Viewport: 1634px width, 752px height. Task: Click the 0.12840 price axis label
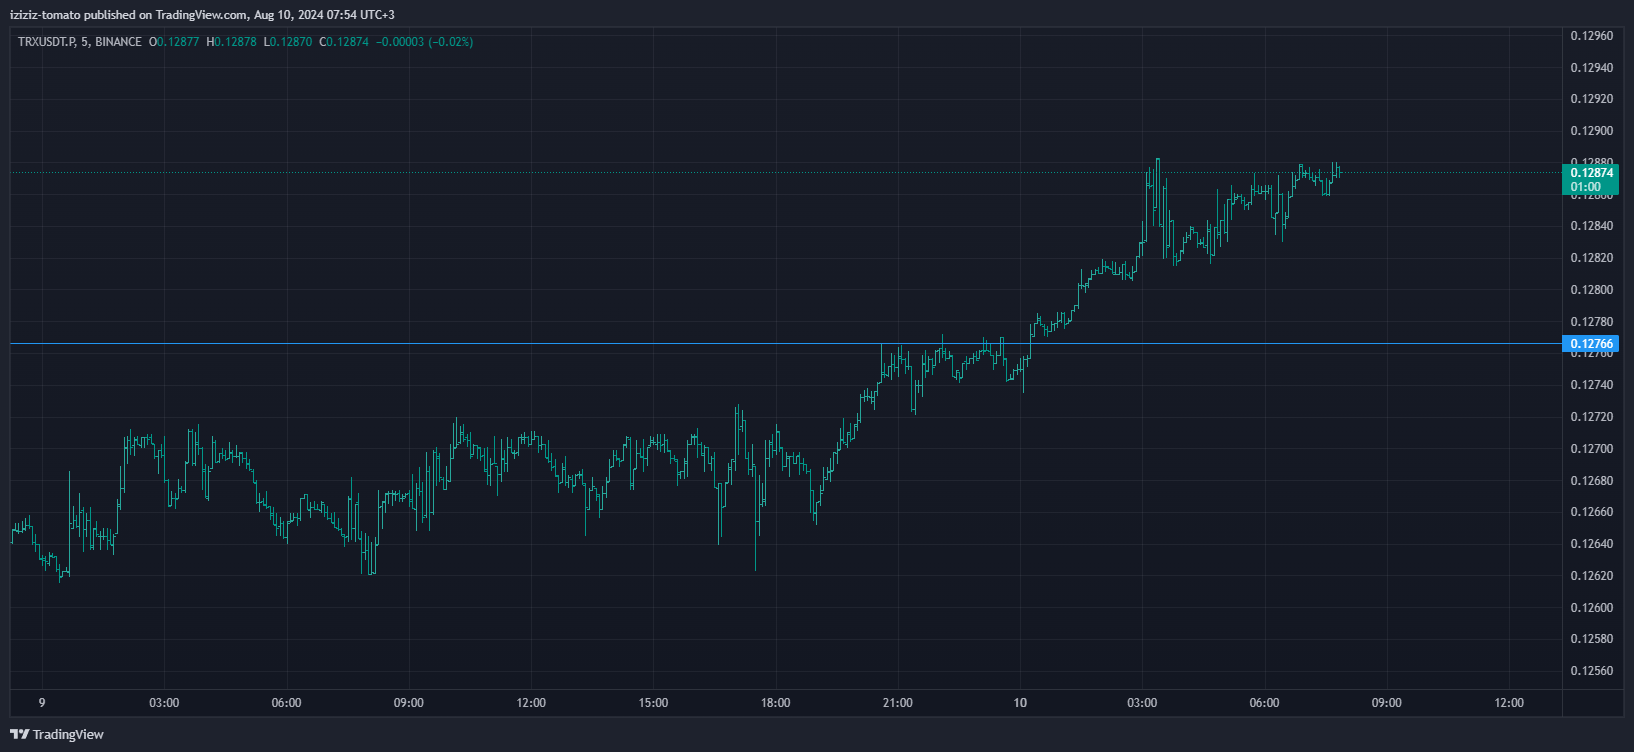point(1591,226)
